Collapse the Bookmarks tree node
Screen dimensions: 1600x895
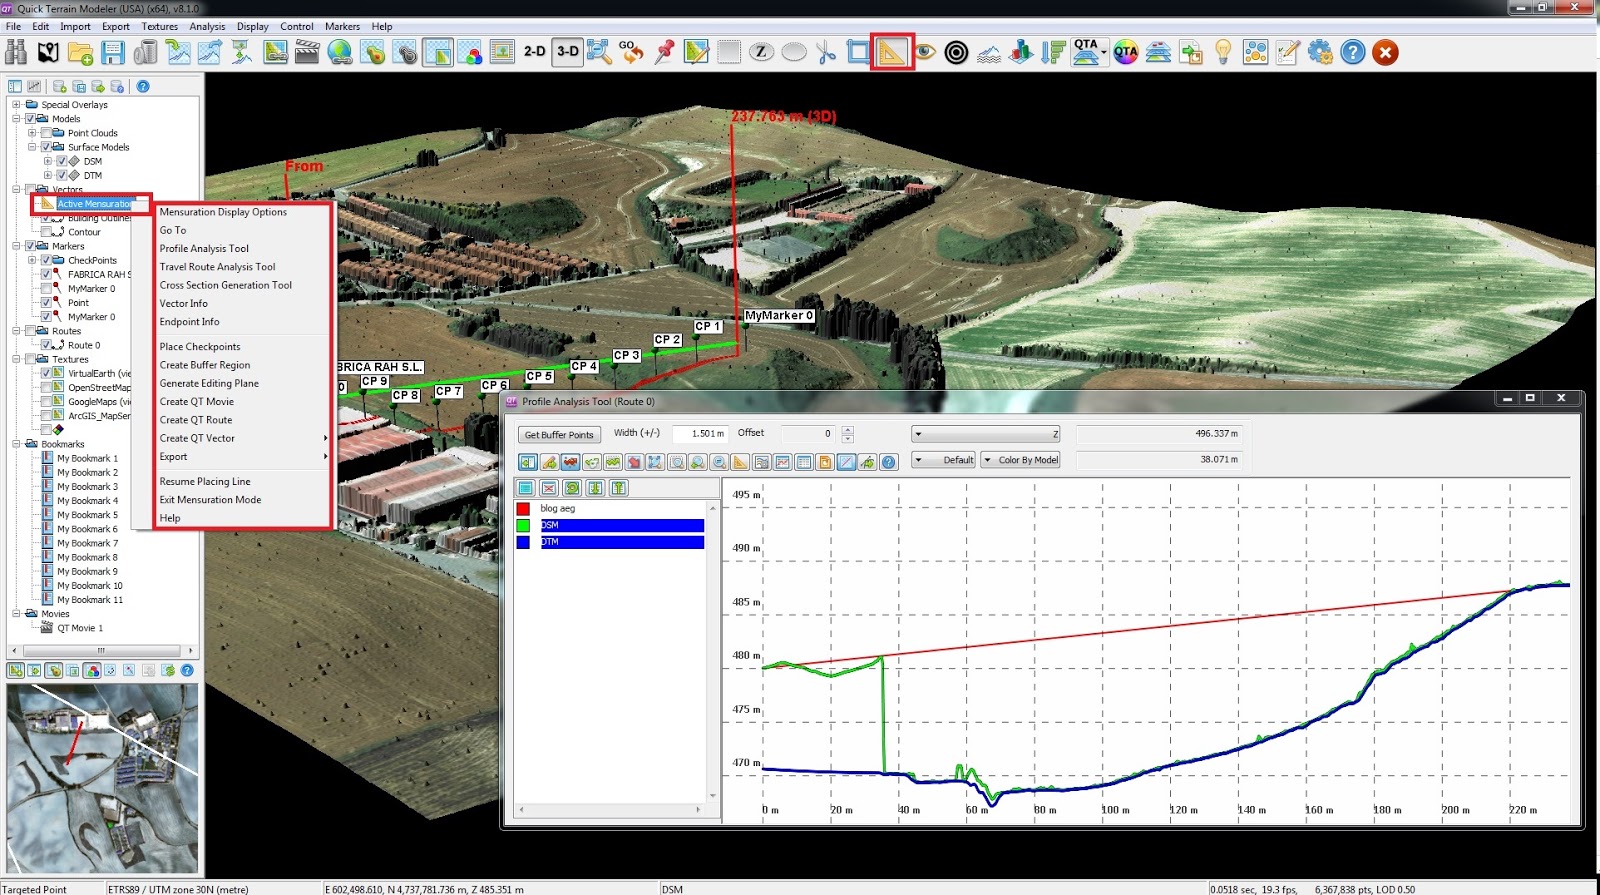point(16,444)
